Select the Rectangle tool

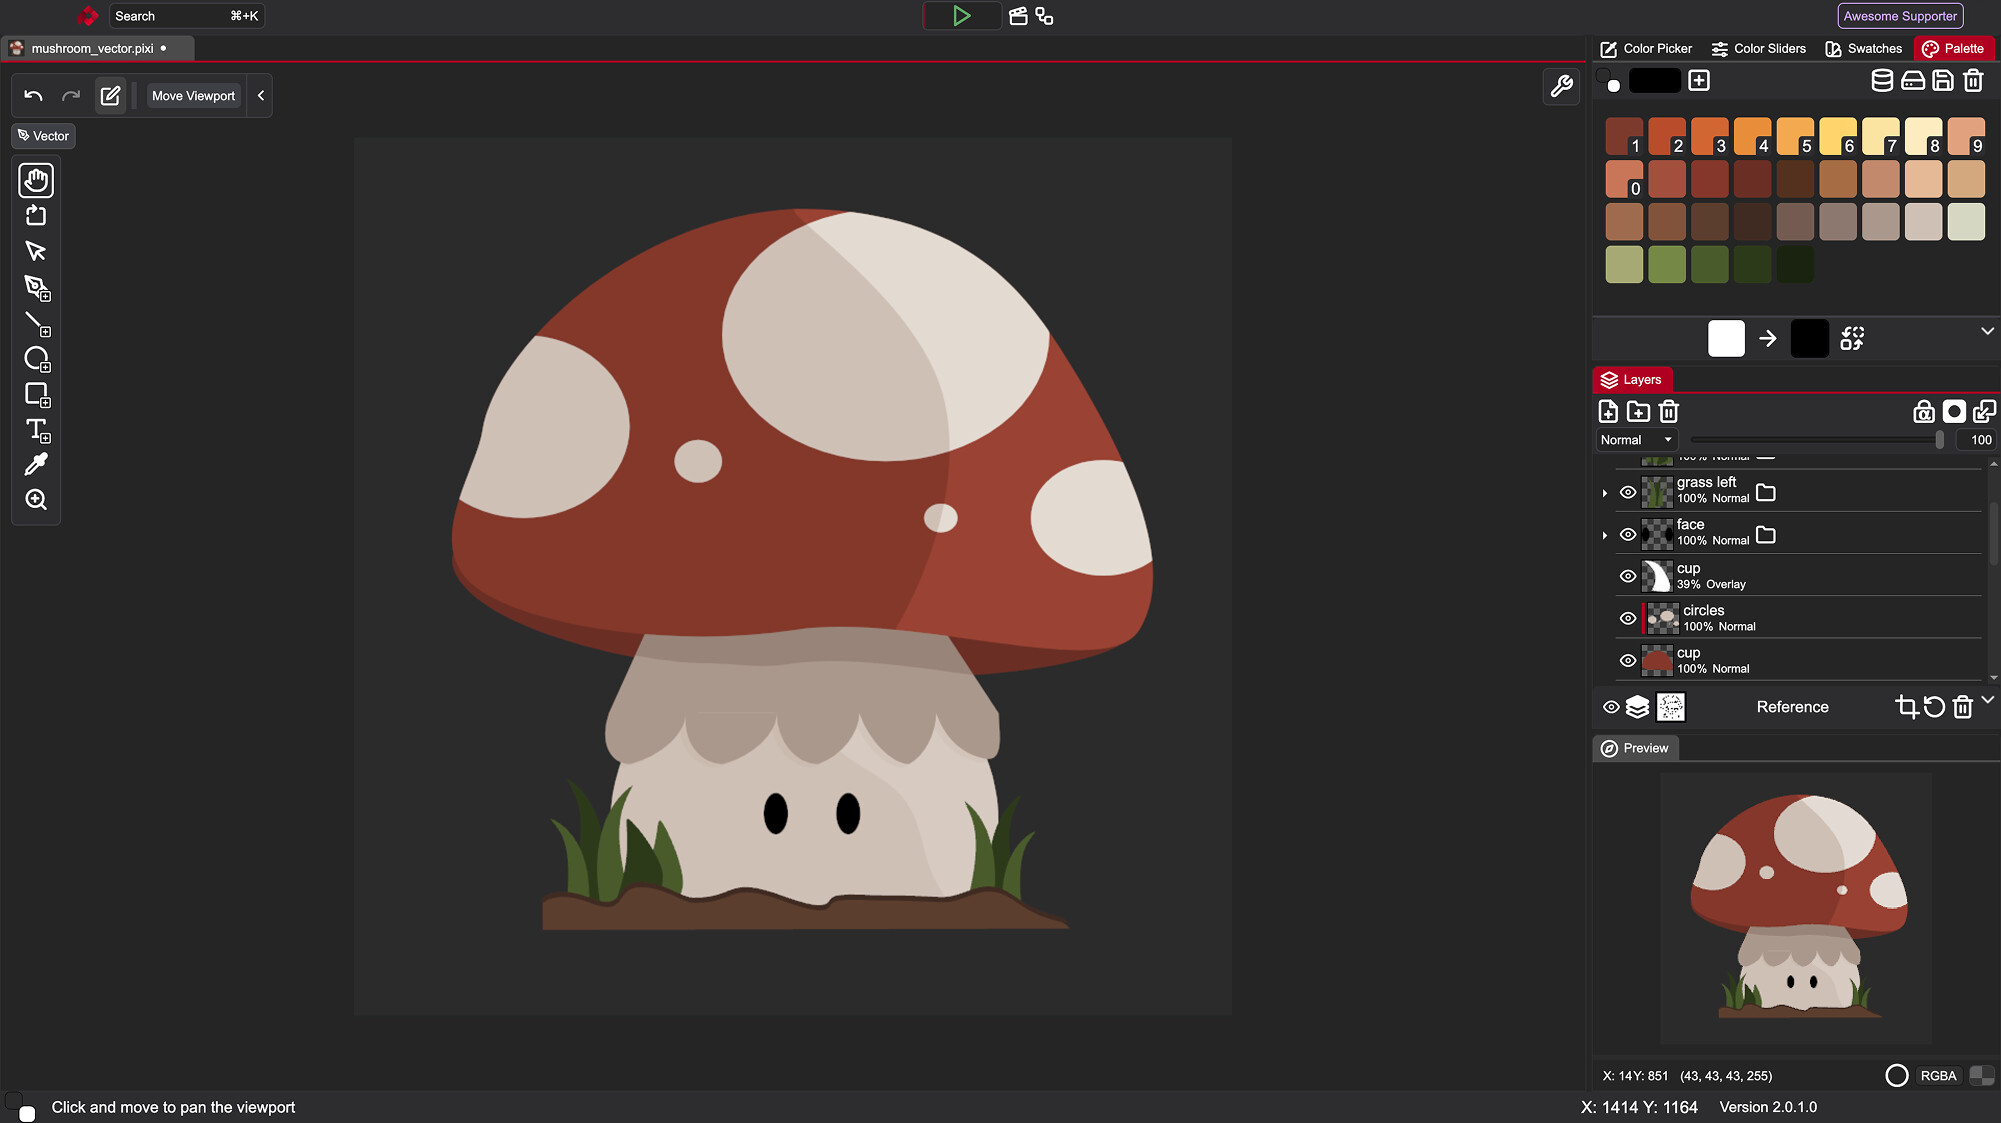pyautogui.click(x=36, y=394)
